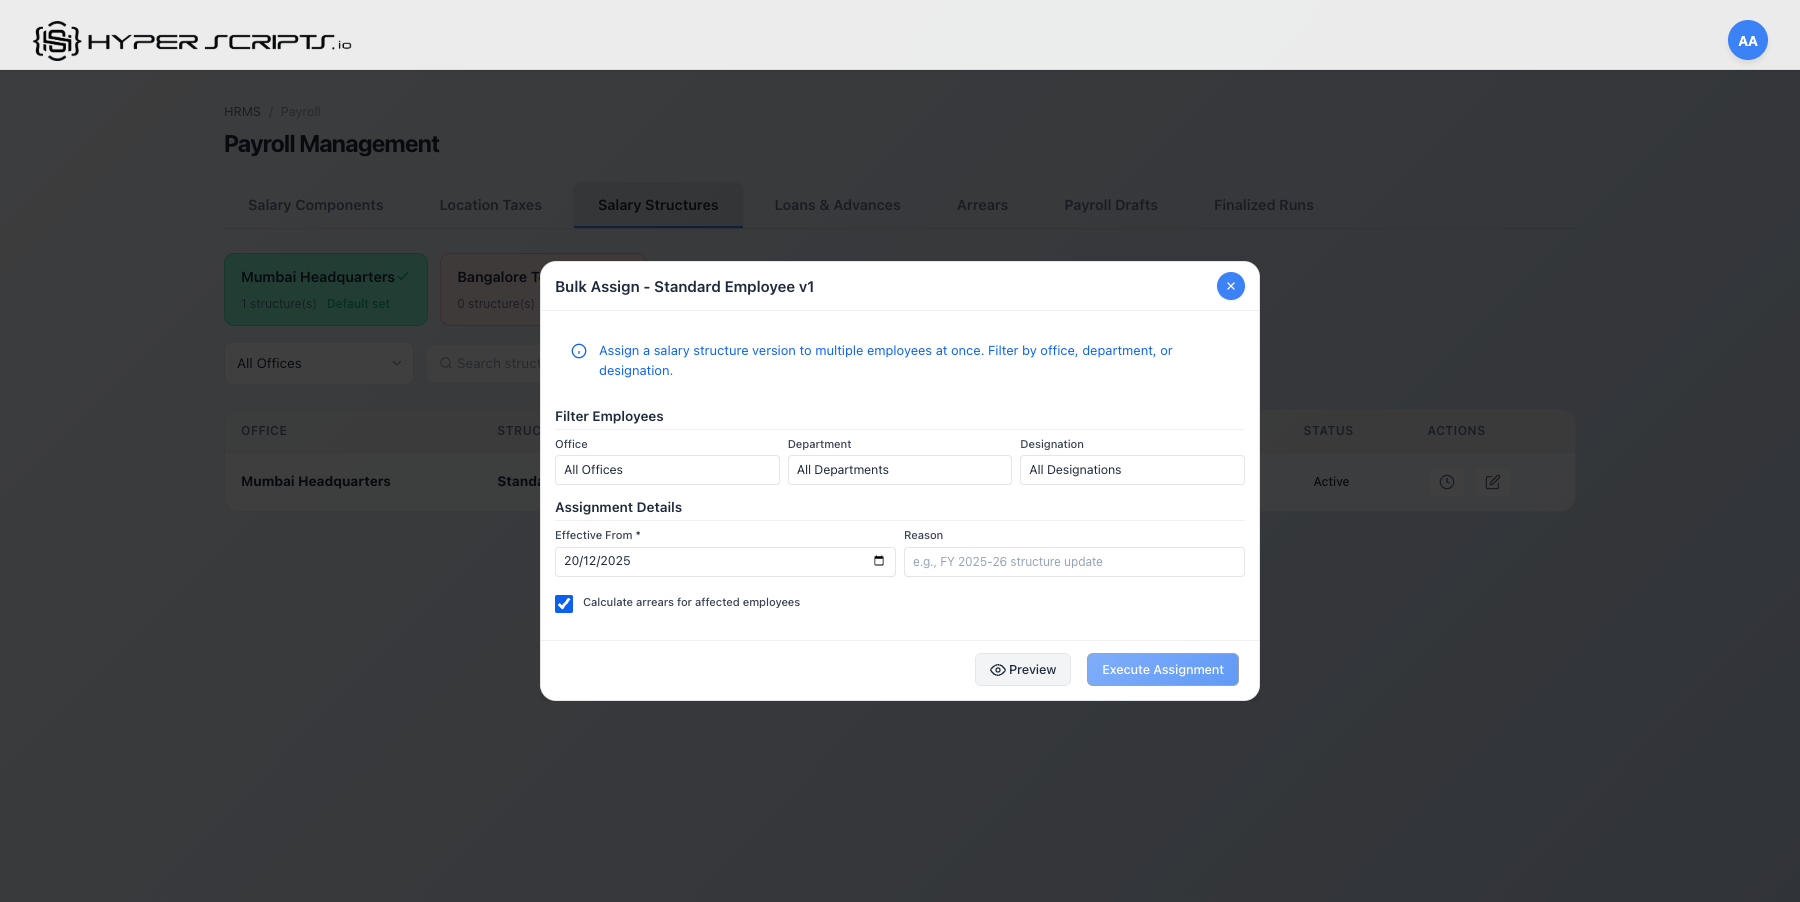Open the AA user avatar menu

(1747, 41)
